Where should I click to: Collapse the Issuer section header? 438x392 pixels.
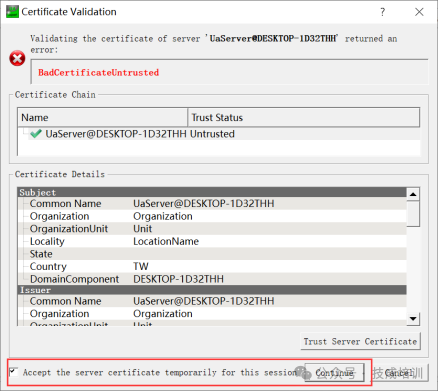(212, 290)
